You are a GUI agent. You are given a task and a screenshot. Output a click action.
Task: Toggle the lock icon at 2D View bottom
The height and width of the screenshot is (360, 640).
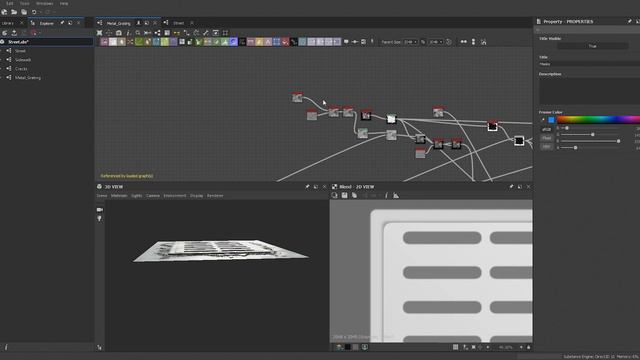click(x=529, y=347)
